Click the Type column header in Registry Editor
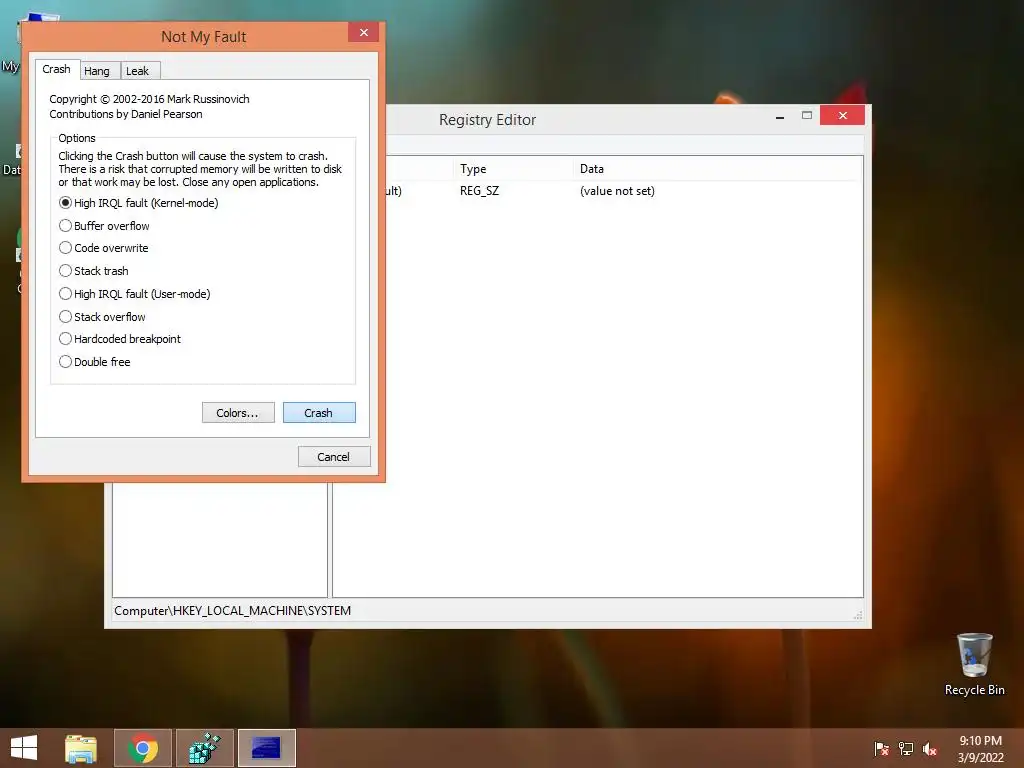Viewport: 1024px width, 768px height. coord(513,169)
